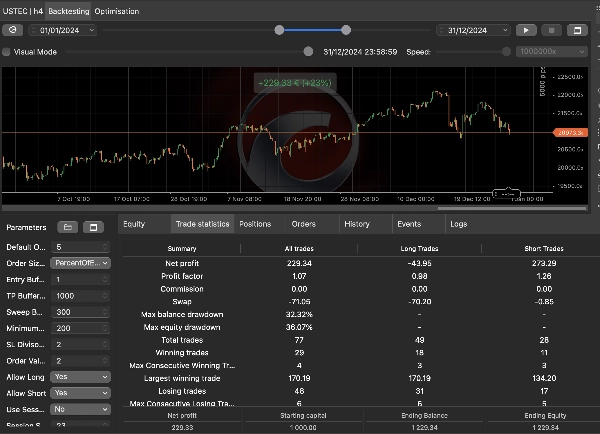Start the backtest with the play button
600x434 pixels.
pyautogui.click(x=526, y=30)
